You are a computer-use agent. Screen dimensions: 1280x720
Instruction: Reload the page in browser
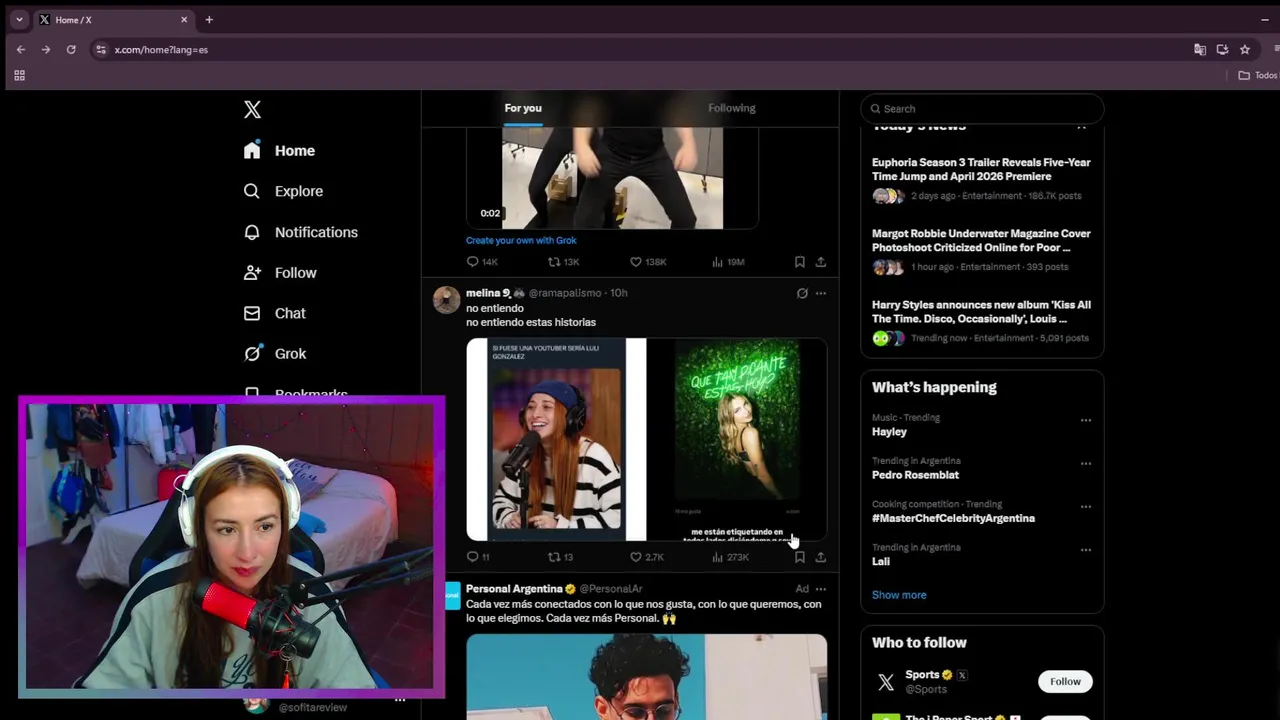click(x=71, y=49)
